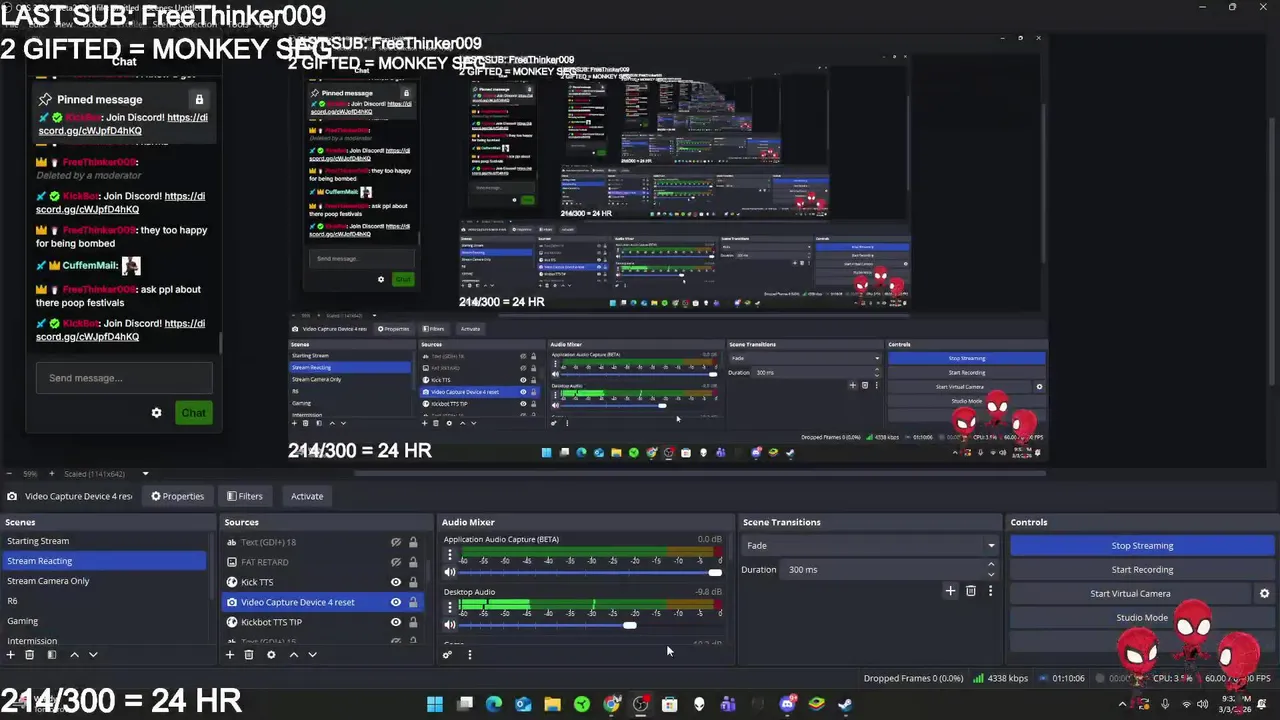Image resolution: width=1280 pixels, height=720 pixels.
Task: Click the Activate button
Action: click(x=307, y=496)
